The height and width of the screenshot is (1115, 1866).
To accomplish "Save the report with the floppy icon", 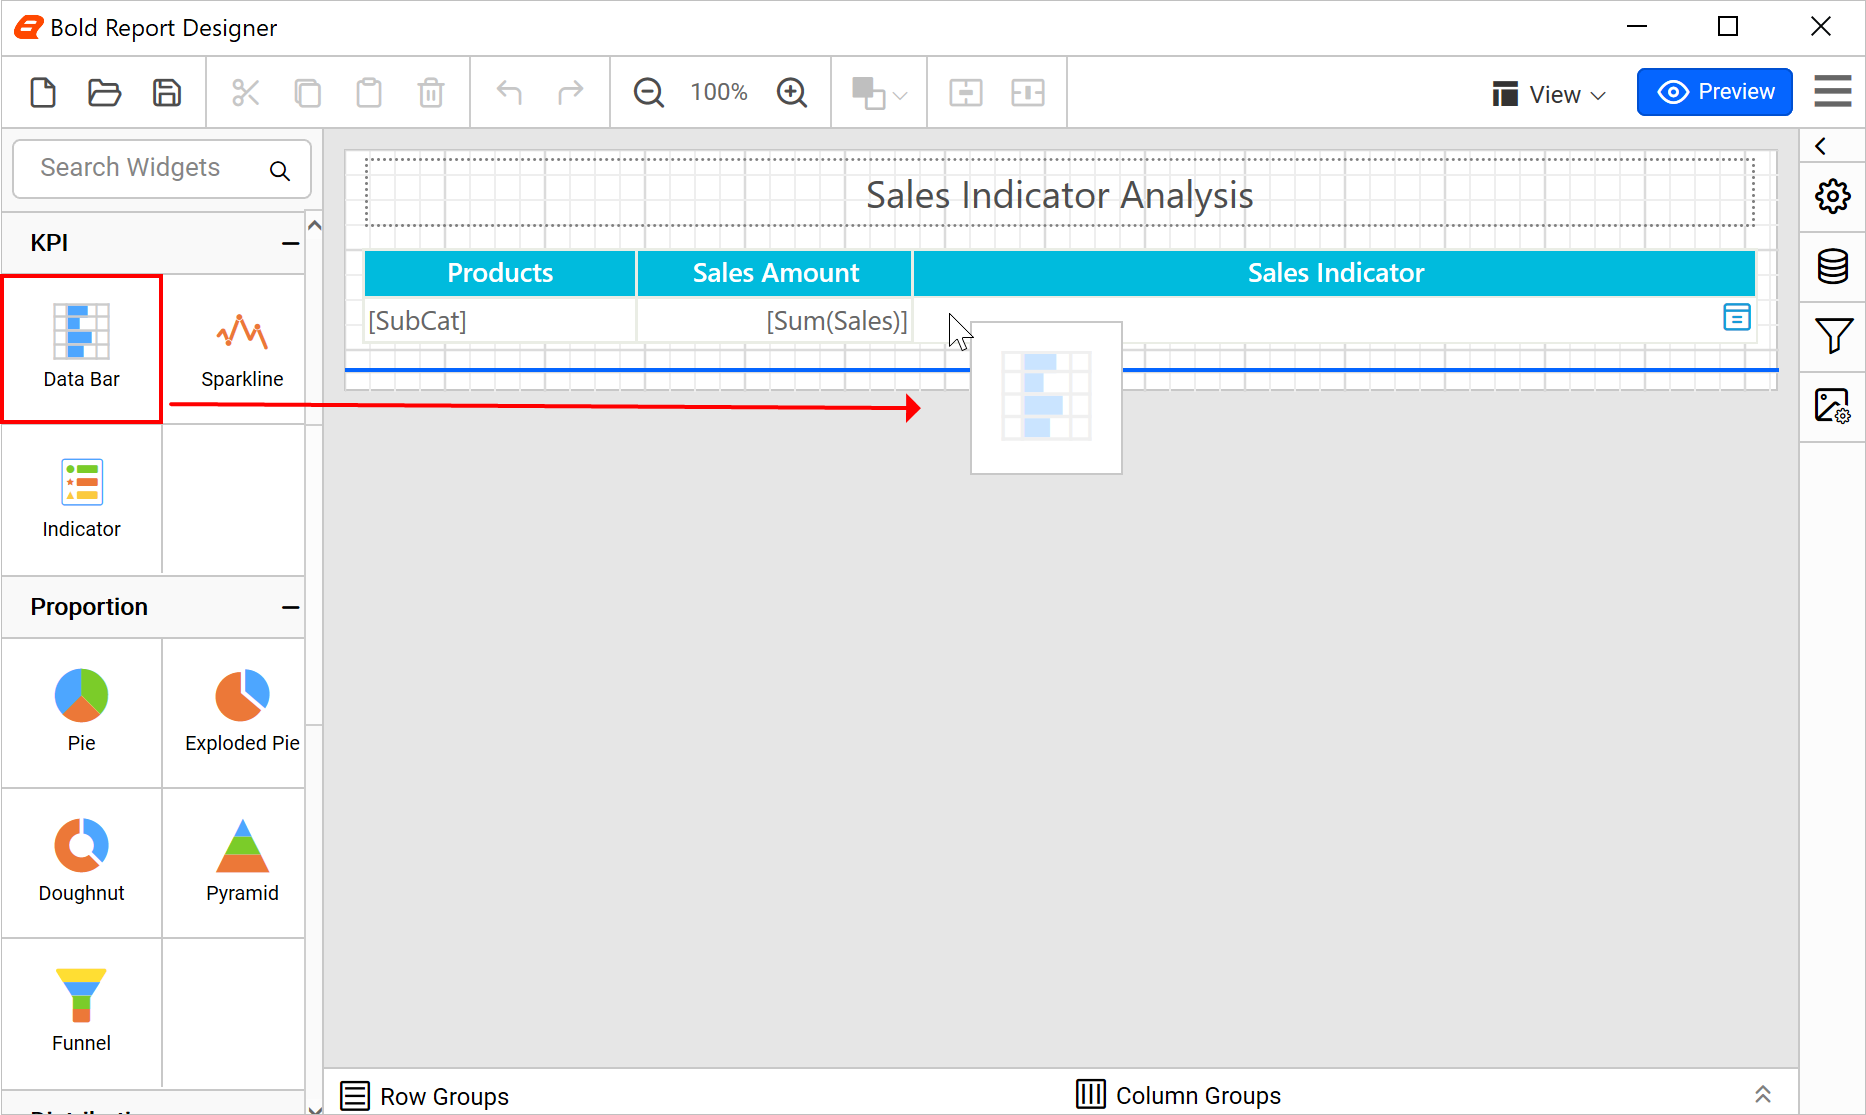I will click(x=167, y=93).
